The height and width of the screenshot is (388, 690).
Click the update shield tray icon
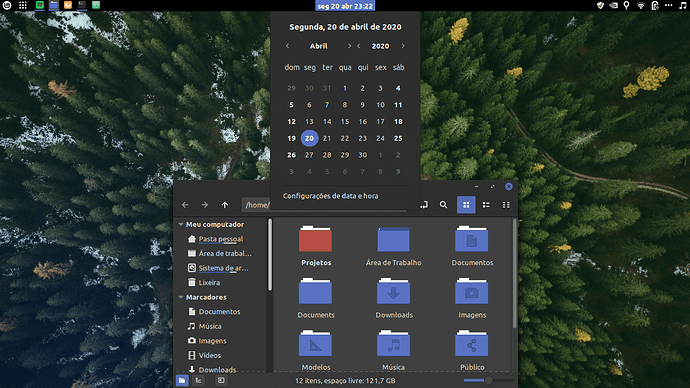pos(600,5)
